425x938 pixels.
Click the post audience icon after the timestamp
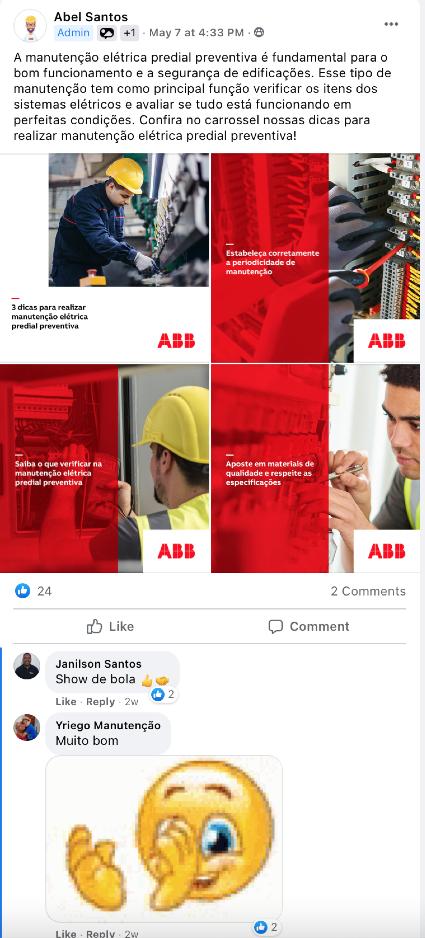click(259, 32)
